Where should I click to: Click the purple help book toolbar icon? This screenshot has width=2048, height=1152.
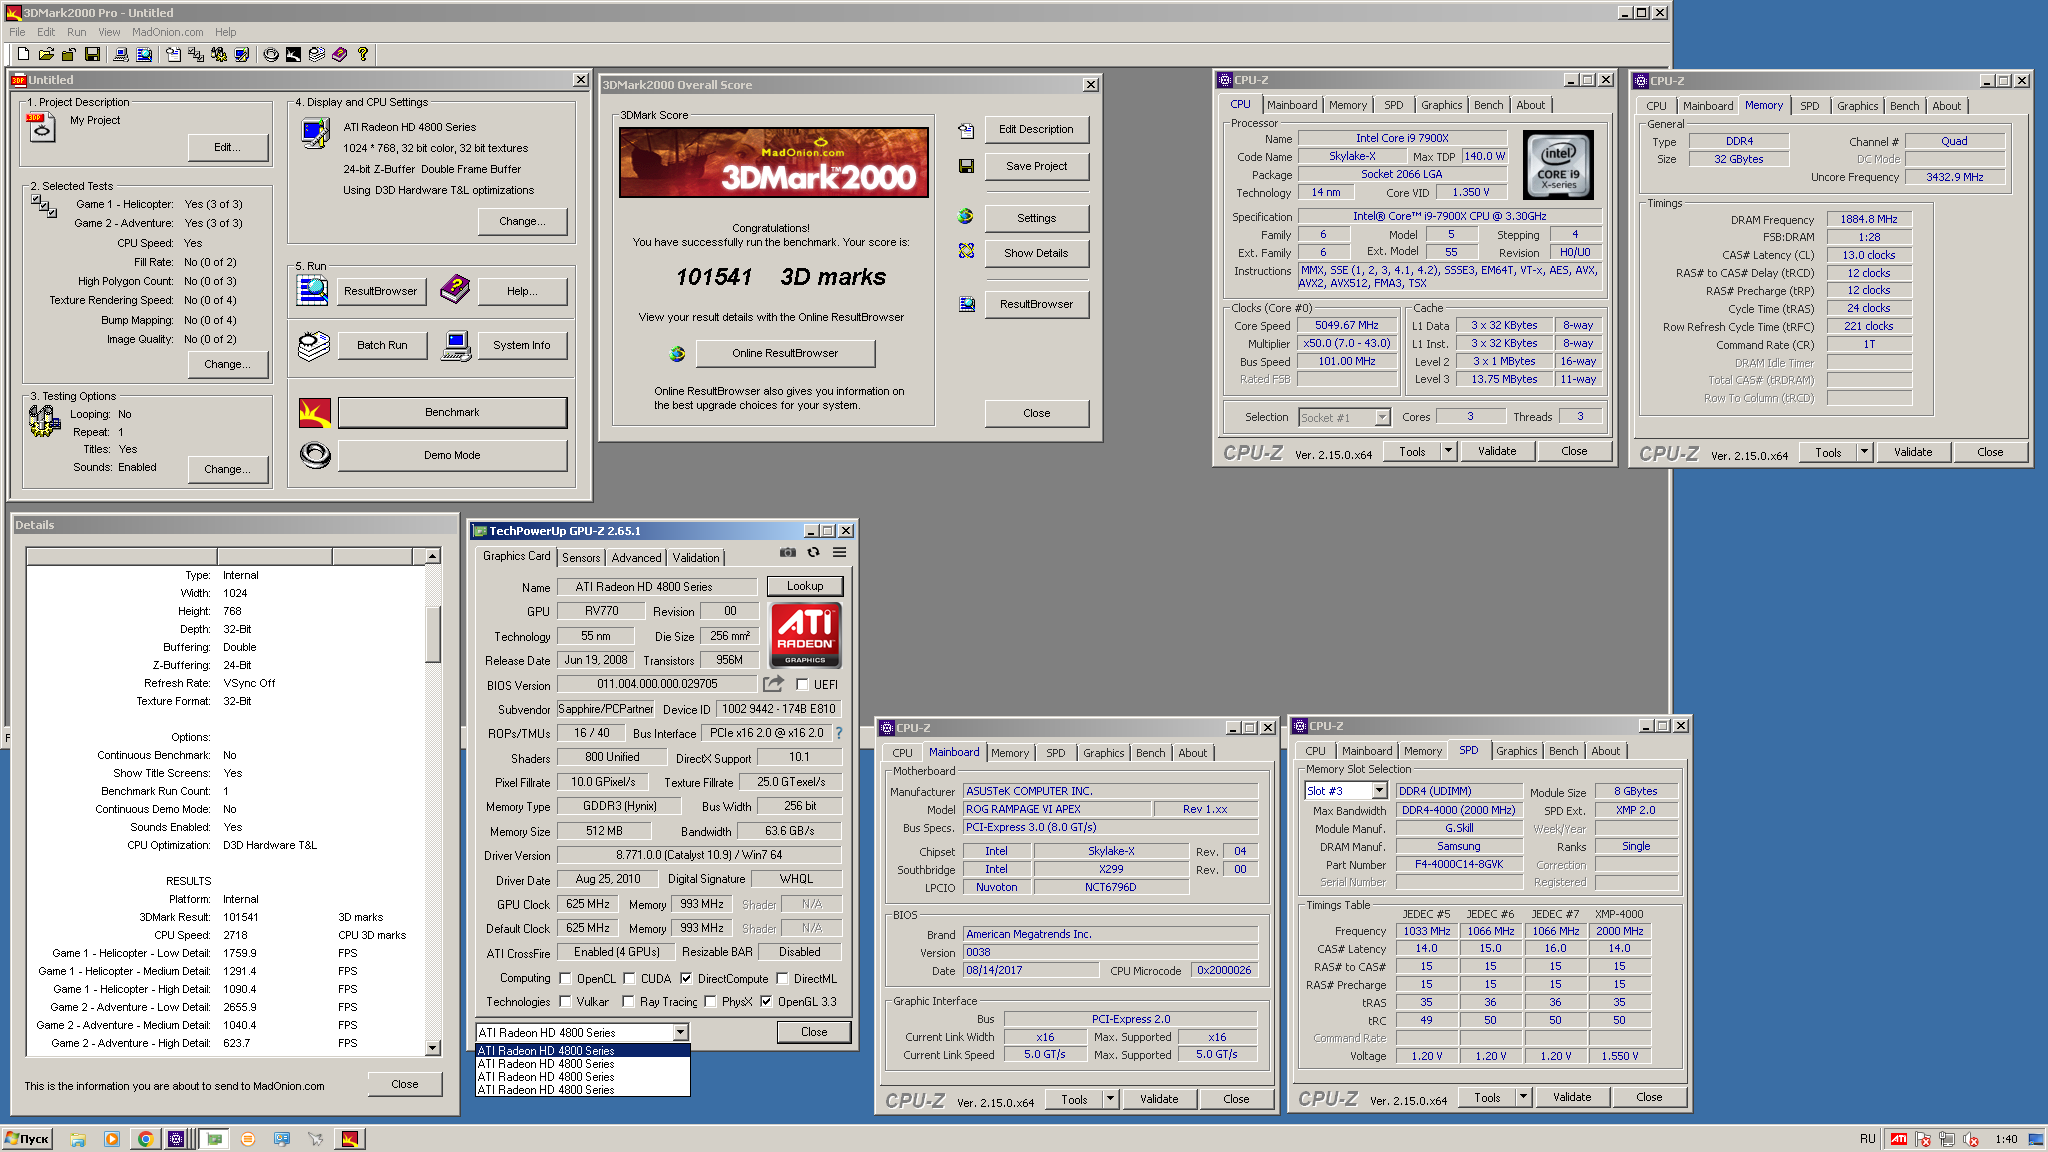[x=340, y=54]
